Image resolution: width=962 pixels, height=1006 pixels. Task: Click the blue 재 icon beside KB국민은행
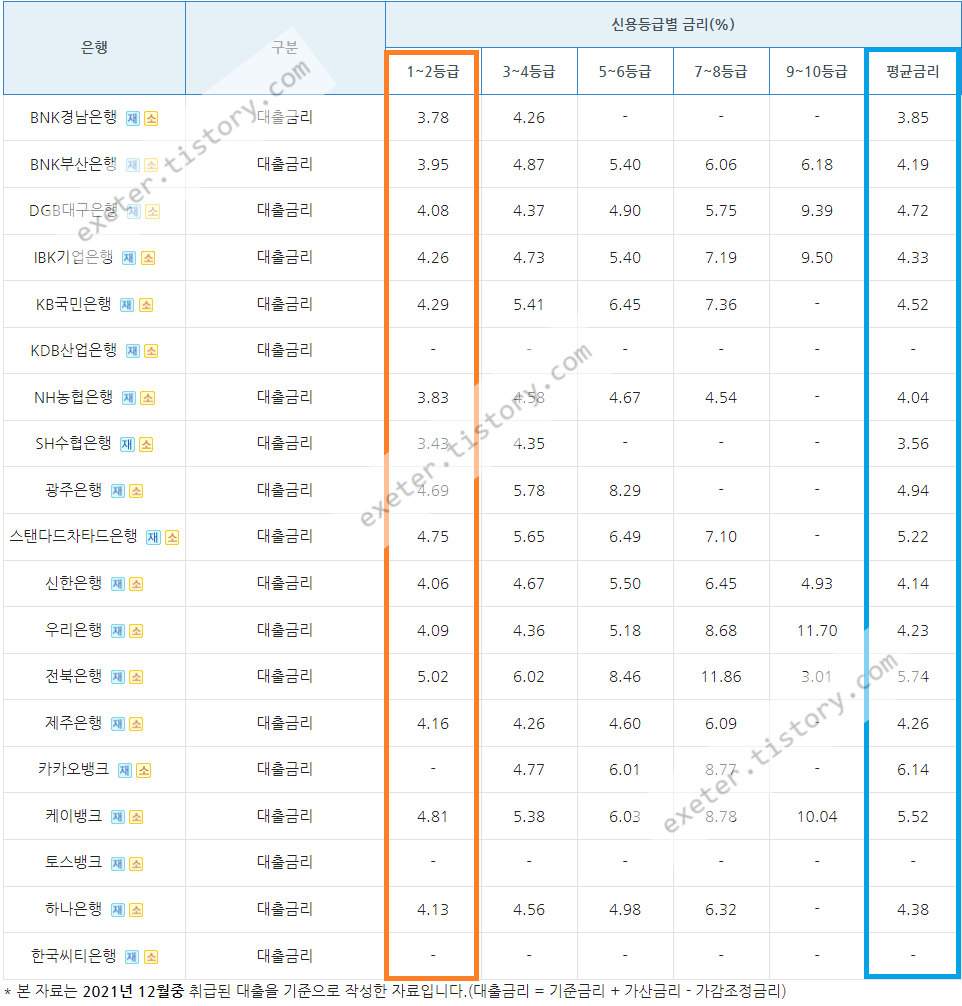[127, 305]
